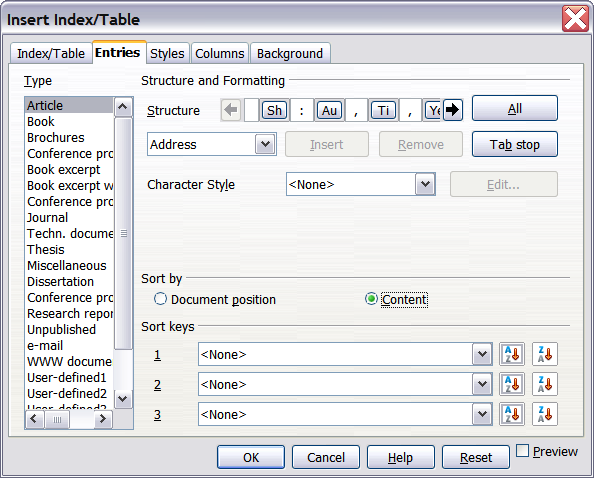Select Journal in Type list
The height and width of the screenshot is (478, 594).
(69, 217)
